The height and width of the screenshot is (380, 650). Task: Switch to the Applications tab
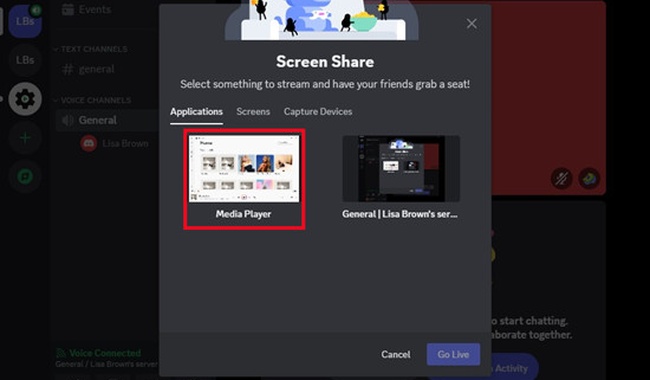196,111
